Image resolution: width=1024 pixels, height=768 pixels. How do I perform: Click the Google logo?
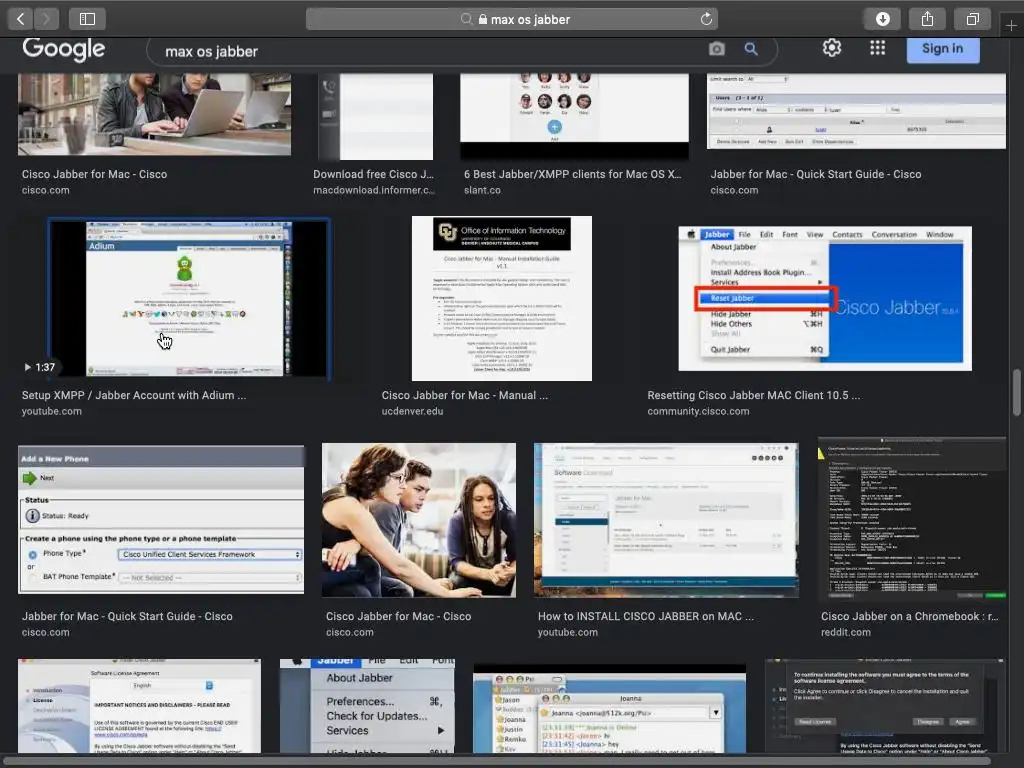click(x=63, y=49)
